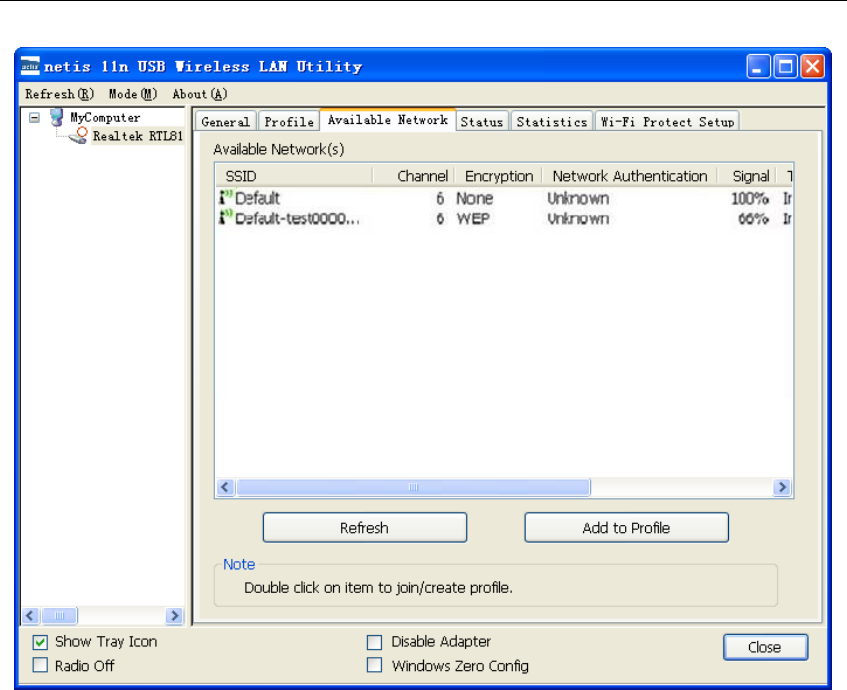Image resolution: width=847 pixels, height=690 pixels.
Task: Click the Realtek wireless adapter icon
Action: point(79,136)
